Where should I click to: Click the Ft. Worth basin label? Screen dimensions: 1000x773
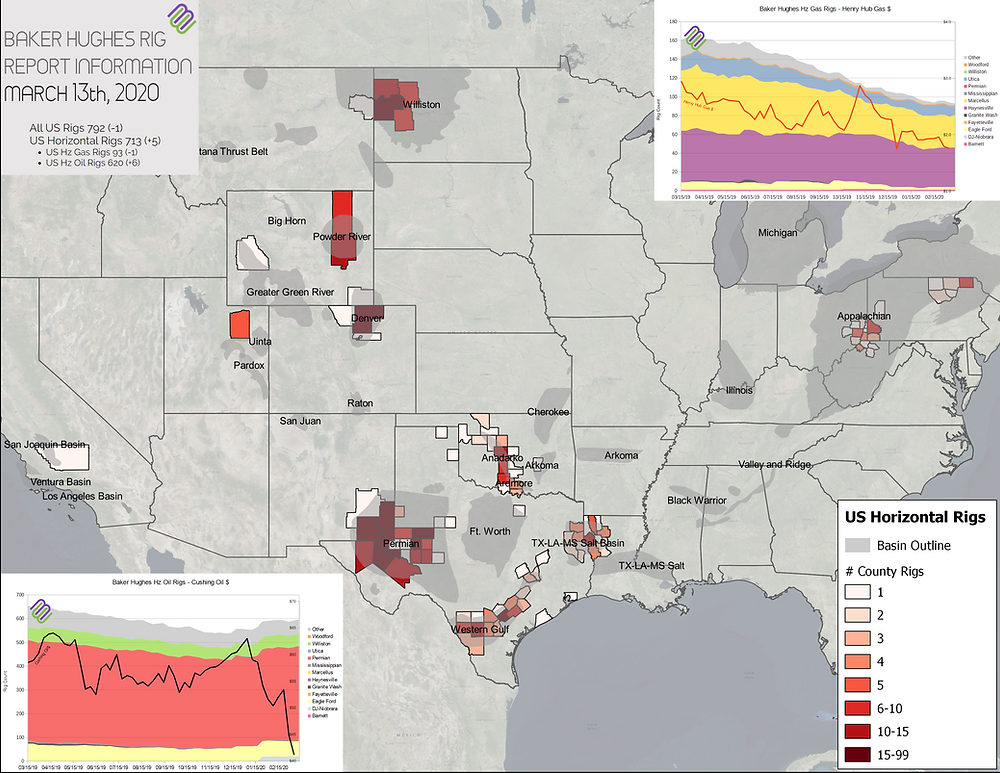(490, 531)
